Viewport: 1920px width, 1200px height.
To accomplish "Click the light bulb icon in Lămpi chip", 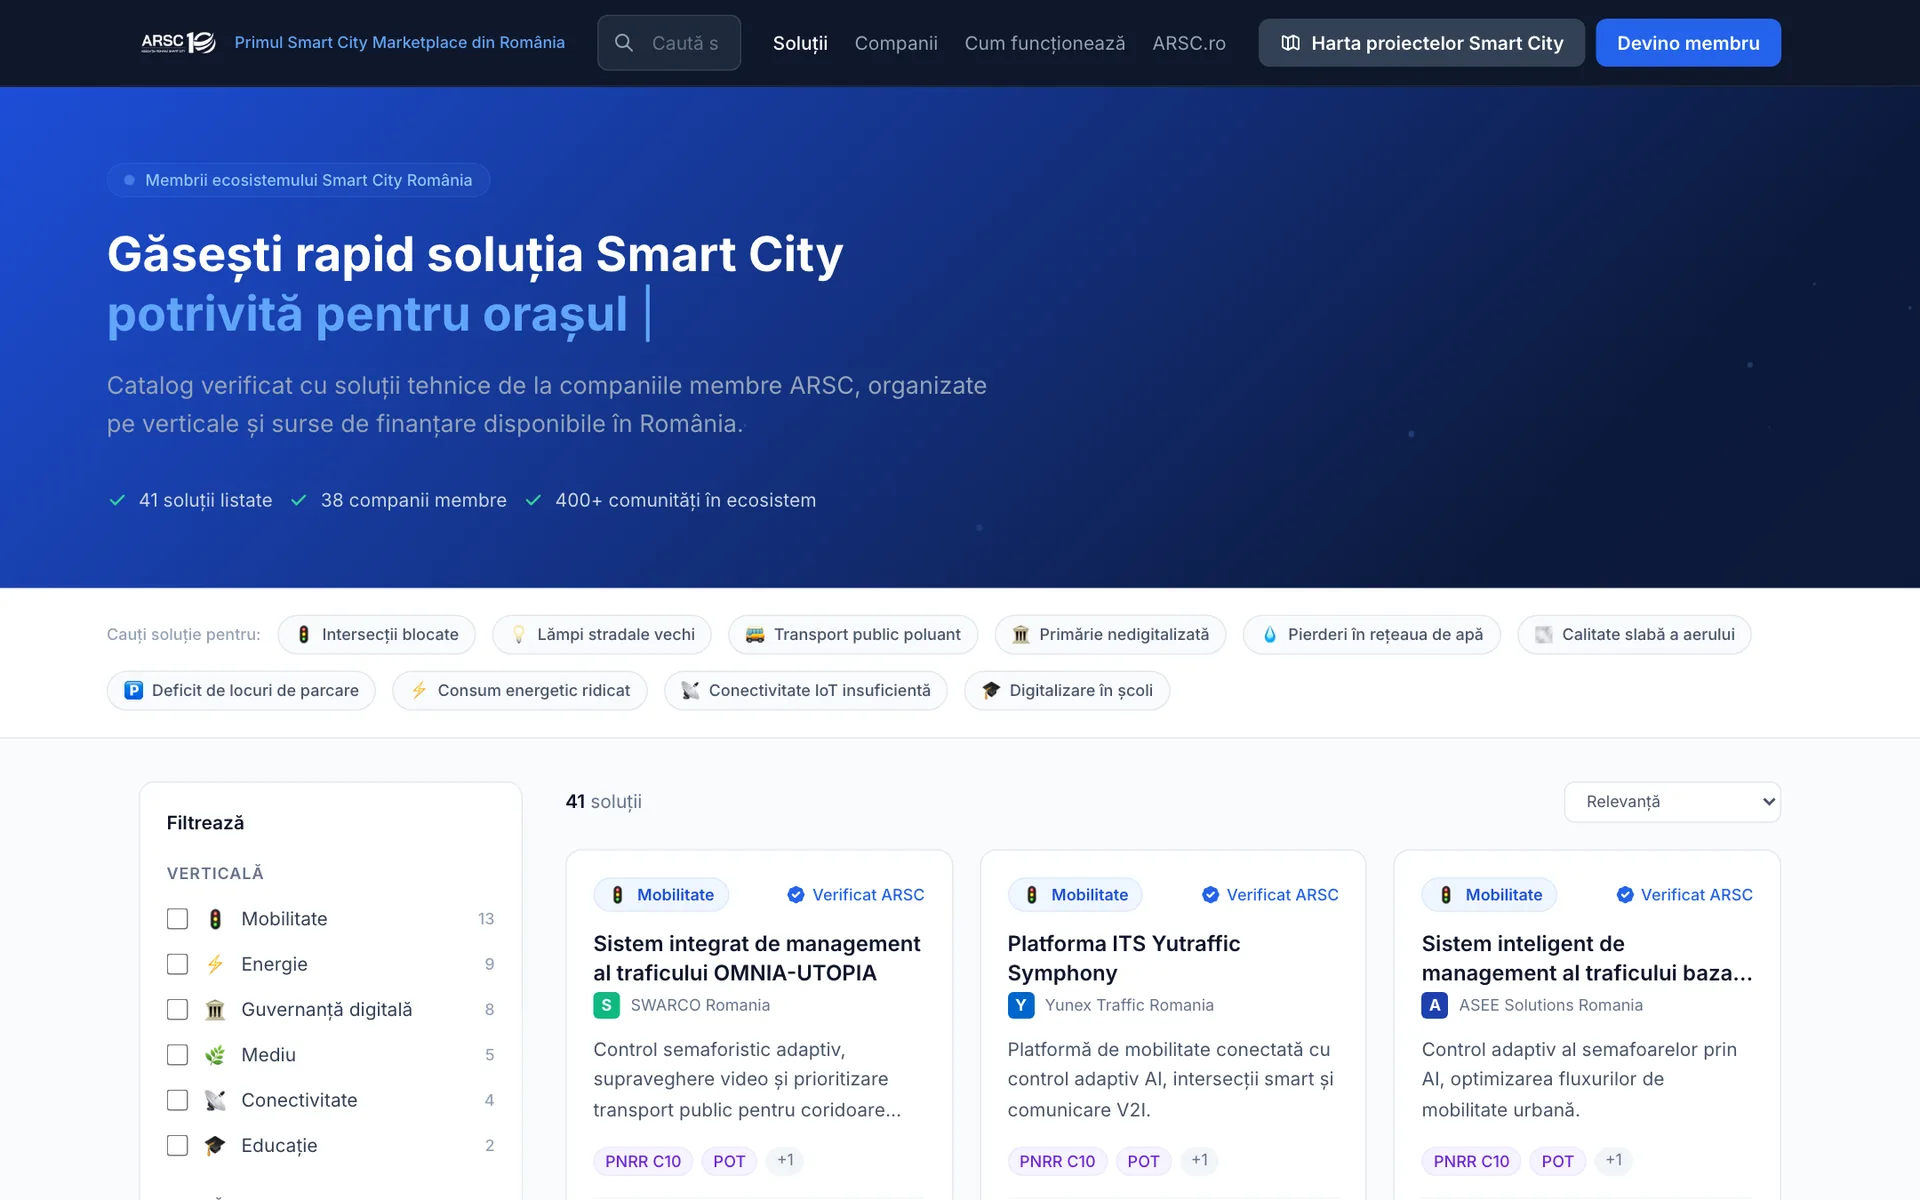I will coord(518,634).
